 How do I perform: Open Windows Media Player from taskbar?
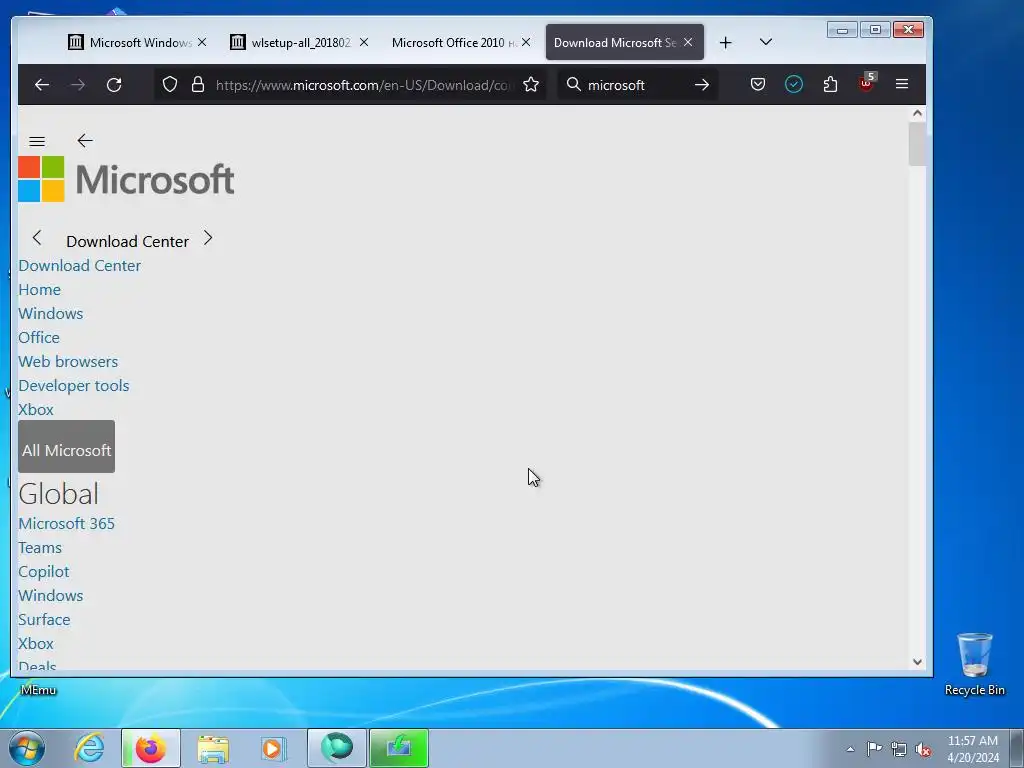(273, 748)
